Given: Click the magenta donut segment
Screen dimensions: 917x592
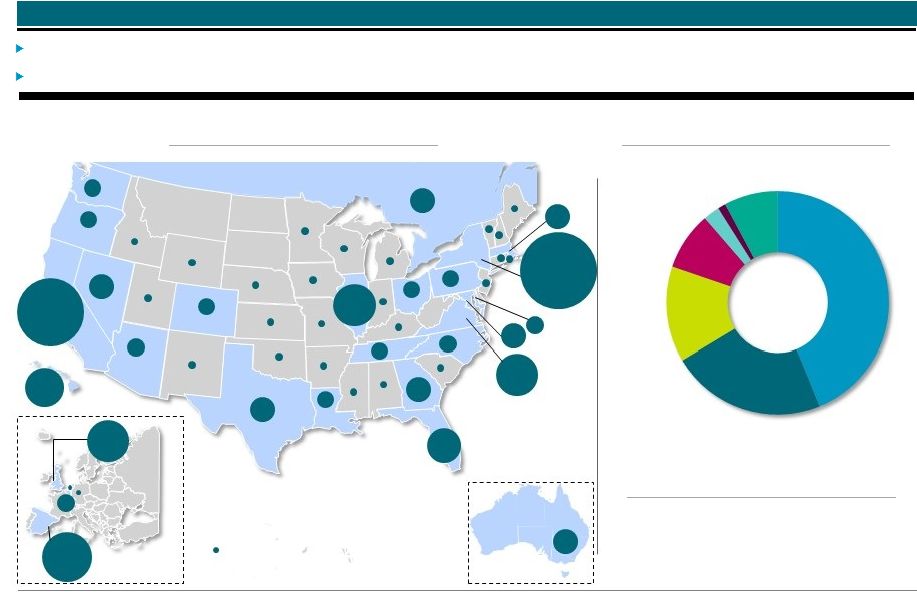Looking at the screenshot, I should pos(709,253).
